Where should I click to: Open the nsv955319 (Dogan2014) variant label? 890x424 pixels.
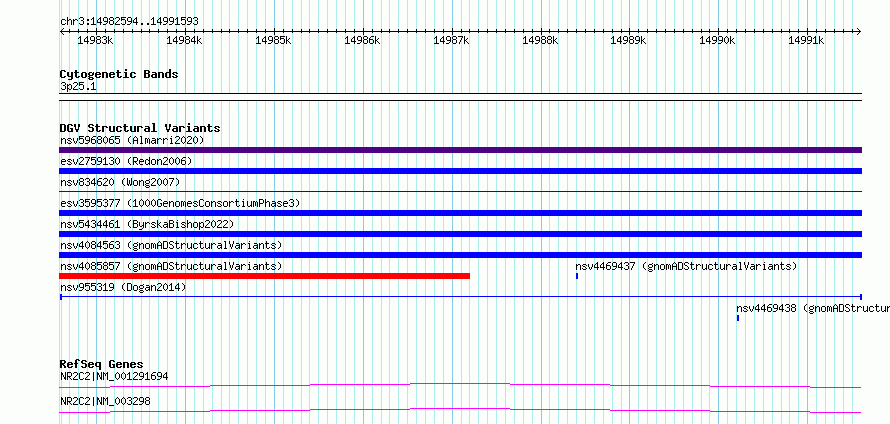[123, 287]
